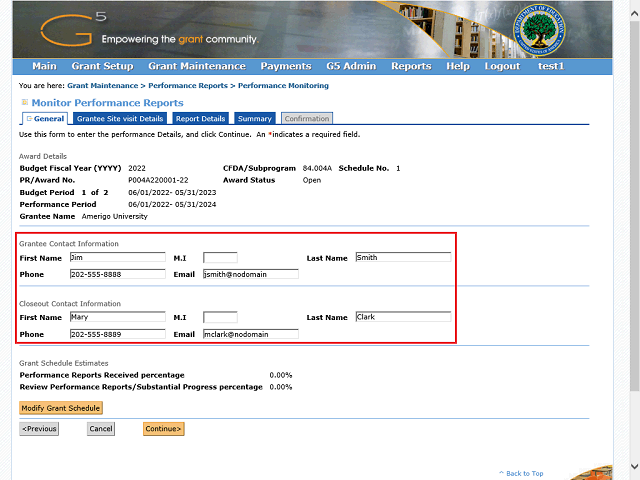Screen dimensions: 640x480
Task: Switch to the Grantee Site visit Details tab
Action: [x=120, y=119]
